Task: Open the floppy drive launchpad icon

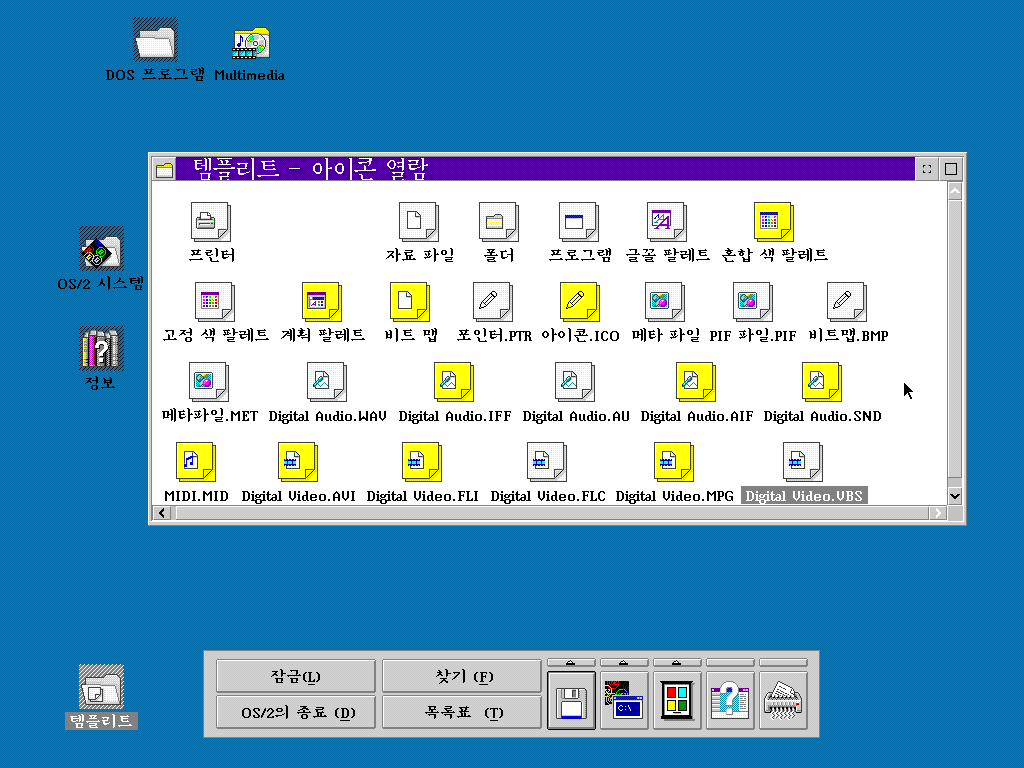Action: pos(571,701)
